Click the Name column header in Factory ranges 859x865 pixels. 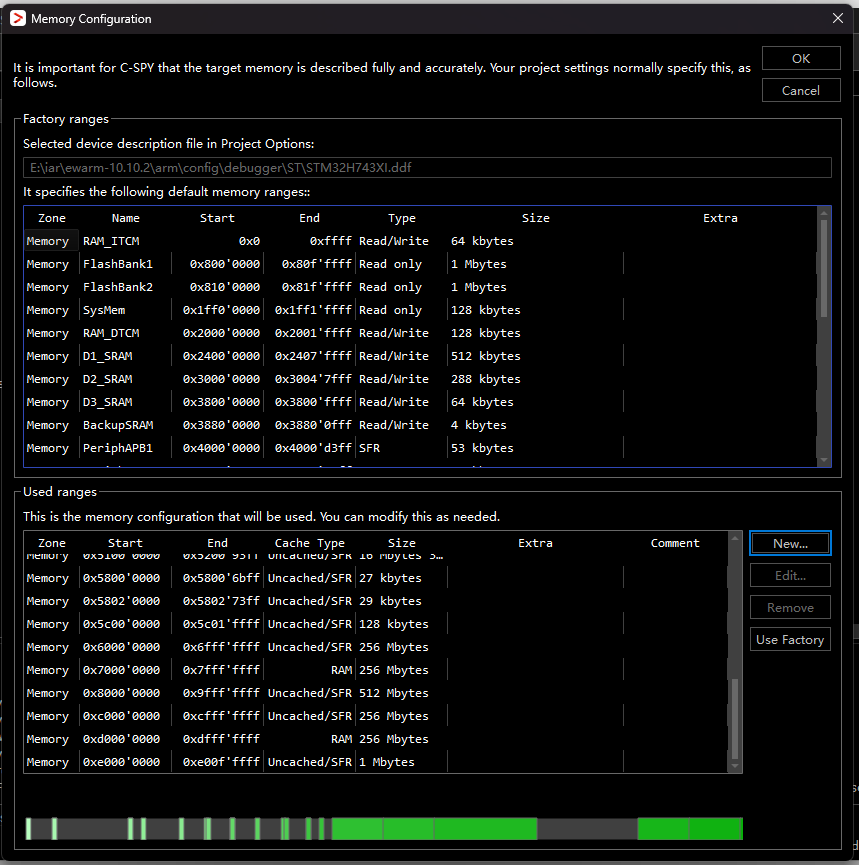(126, 218)
